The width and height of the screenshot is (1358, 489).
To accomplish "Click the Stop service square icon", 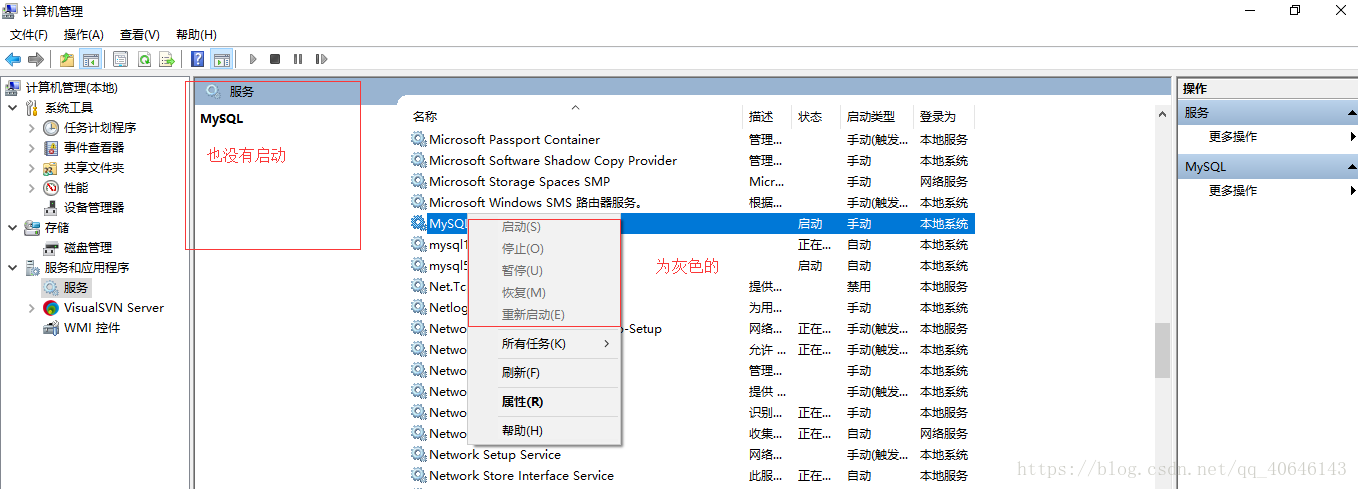I will [x=275, y=59].
